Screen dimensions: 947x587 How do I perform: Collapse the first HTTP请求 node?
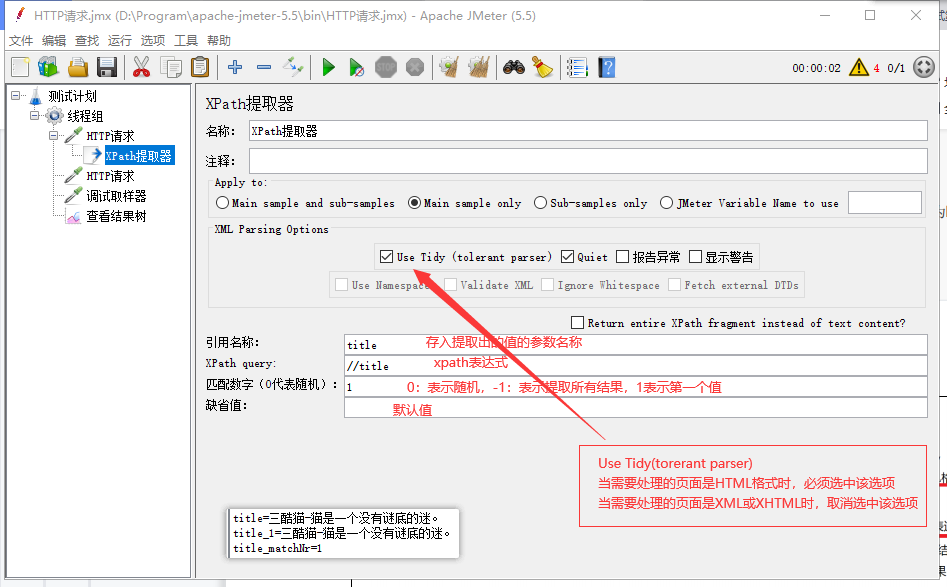click(54, 136)
